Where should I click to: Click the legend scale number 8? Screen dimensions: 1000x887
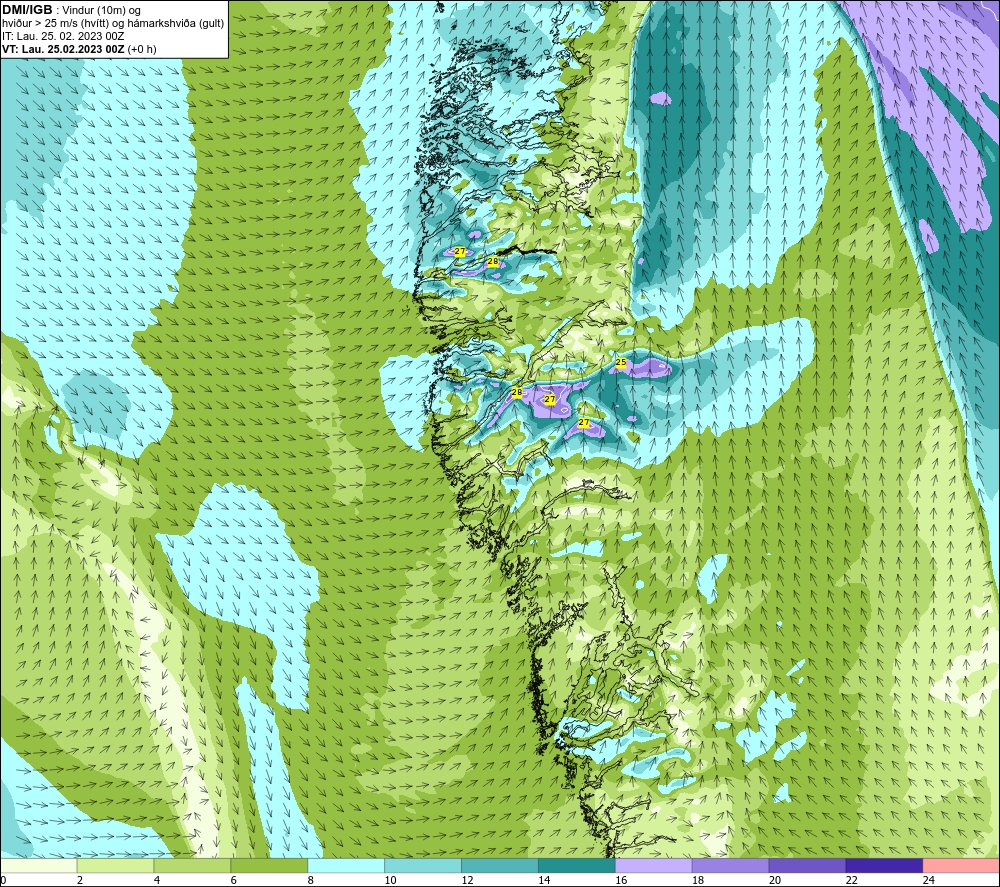pos(311,880)
